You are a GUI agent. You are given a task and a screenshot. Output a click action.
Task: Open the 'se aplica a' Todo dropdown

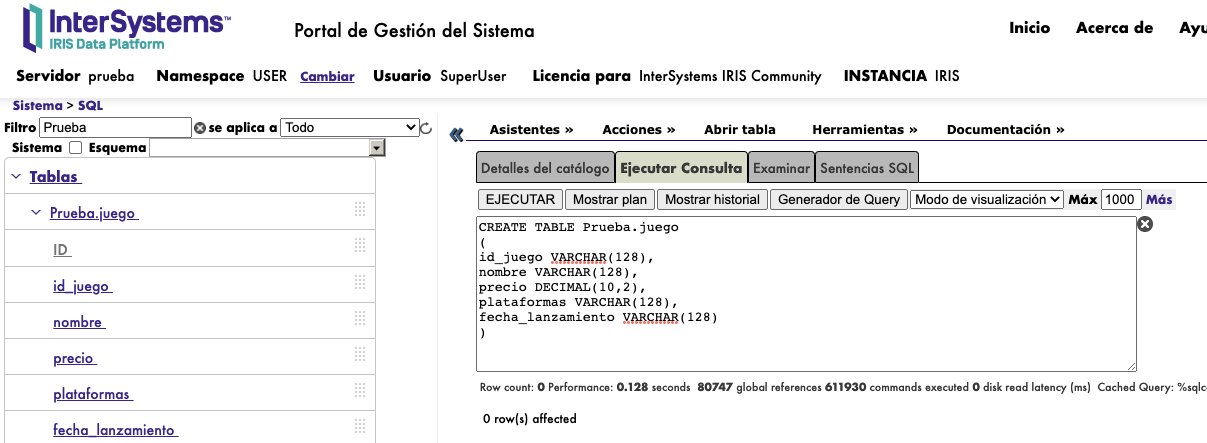pyautogui.click(x=349, y=127)
